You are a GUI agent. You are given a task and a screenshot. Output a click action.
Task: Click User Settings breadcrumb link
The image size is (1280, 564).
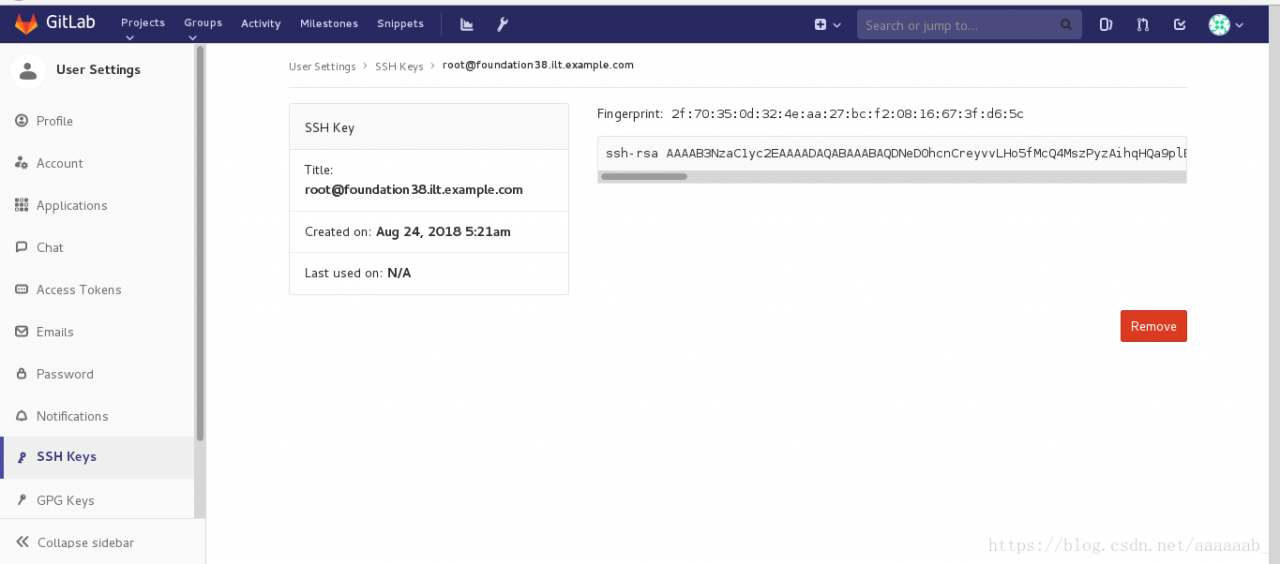tap(322, 66)
